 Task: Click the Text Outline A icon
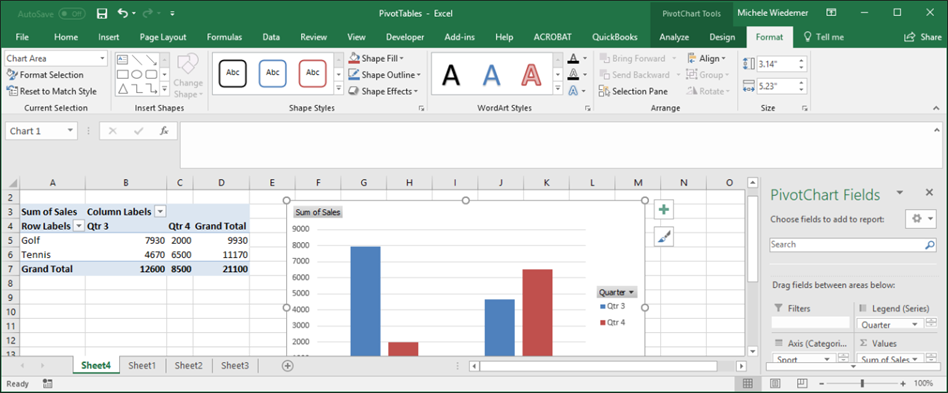coord(573,74)
